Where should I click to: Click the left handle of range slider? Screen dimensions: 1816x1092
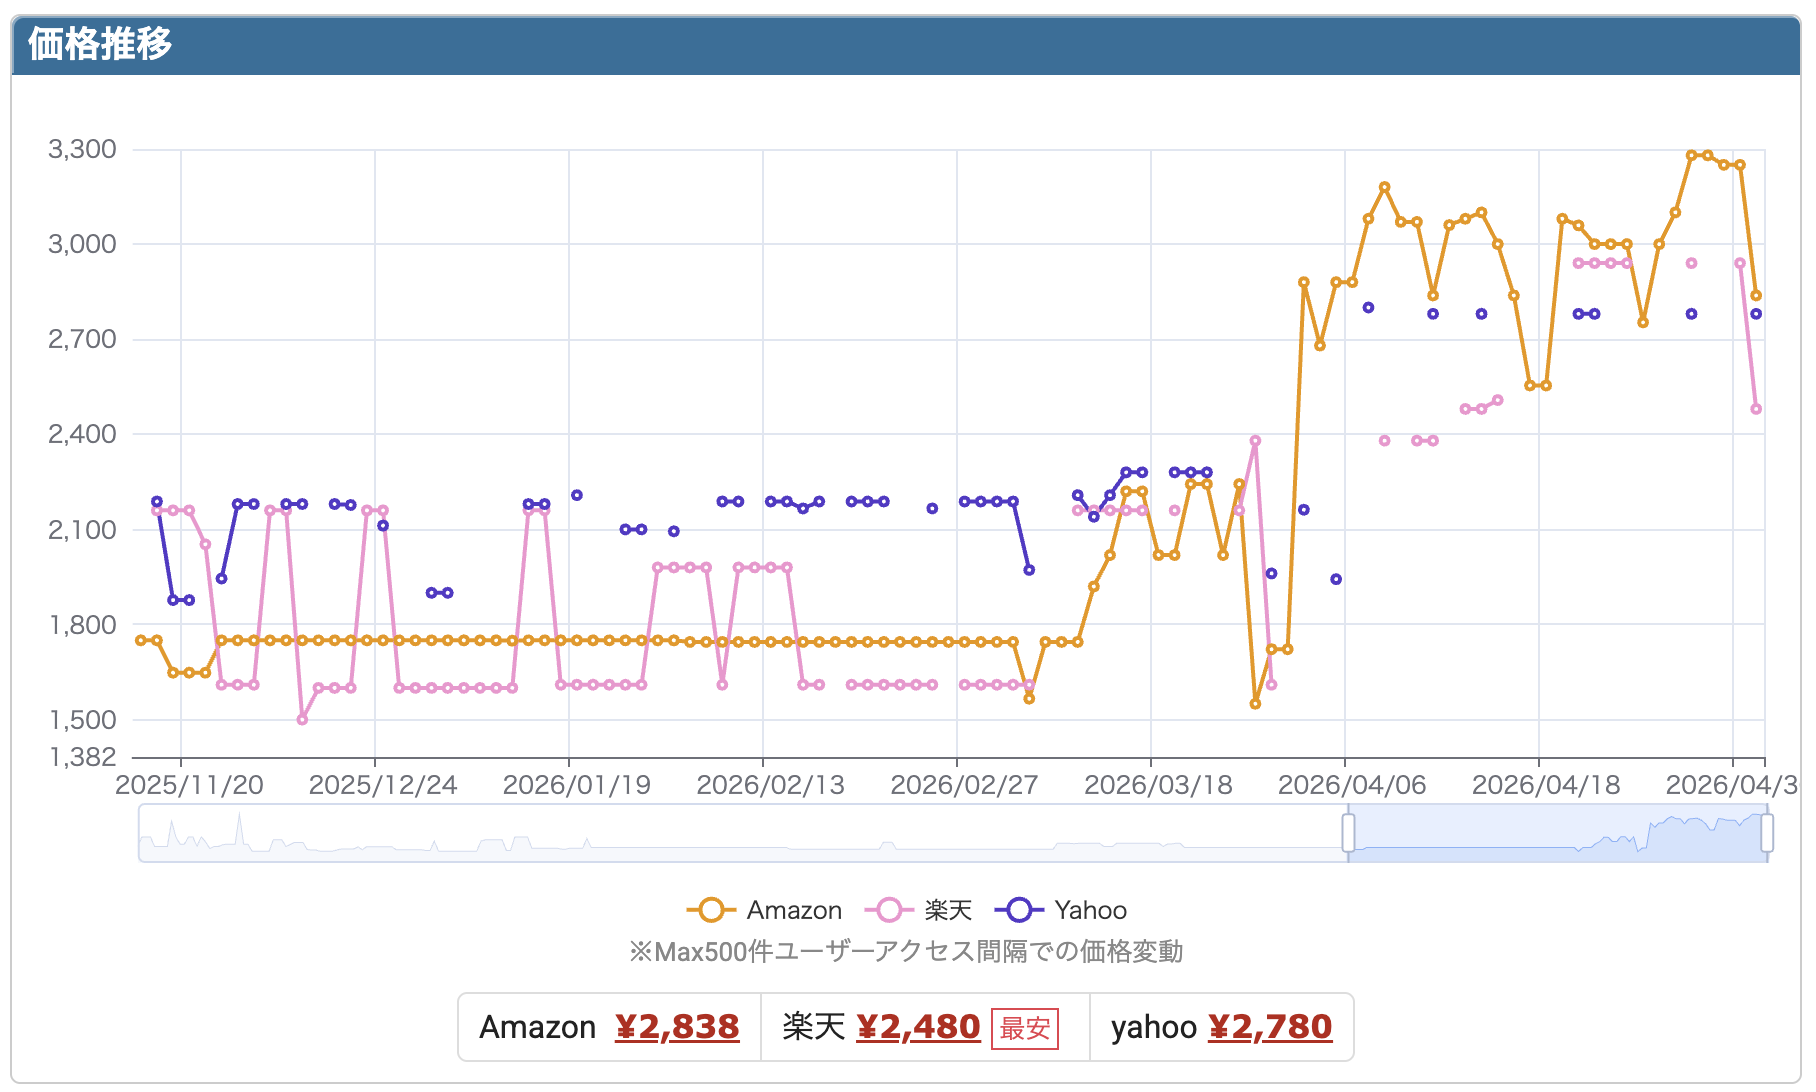point(1348,833)
